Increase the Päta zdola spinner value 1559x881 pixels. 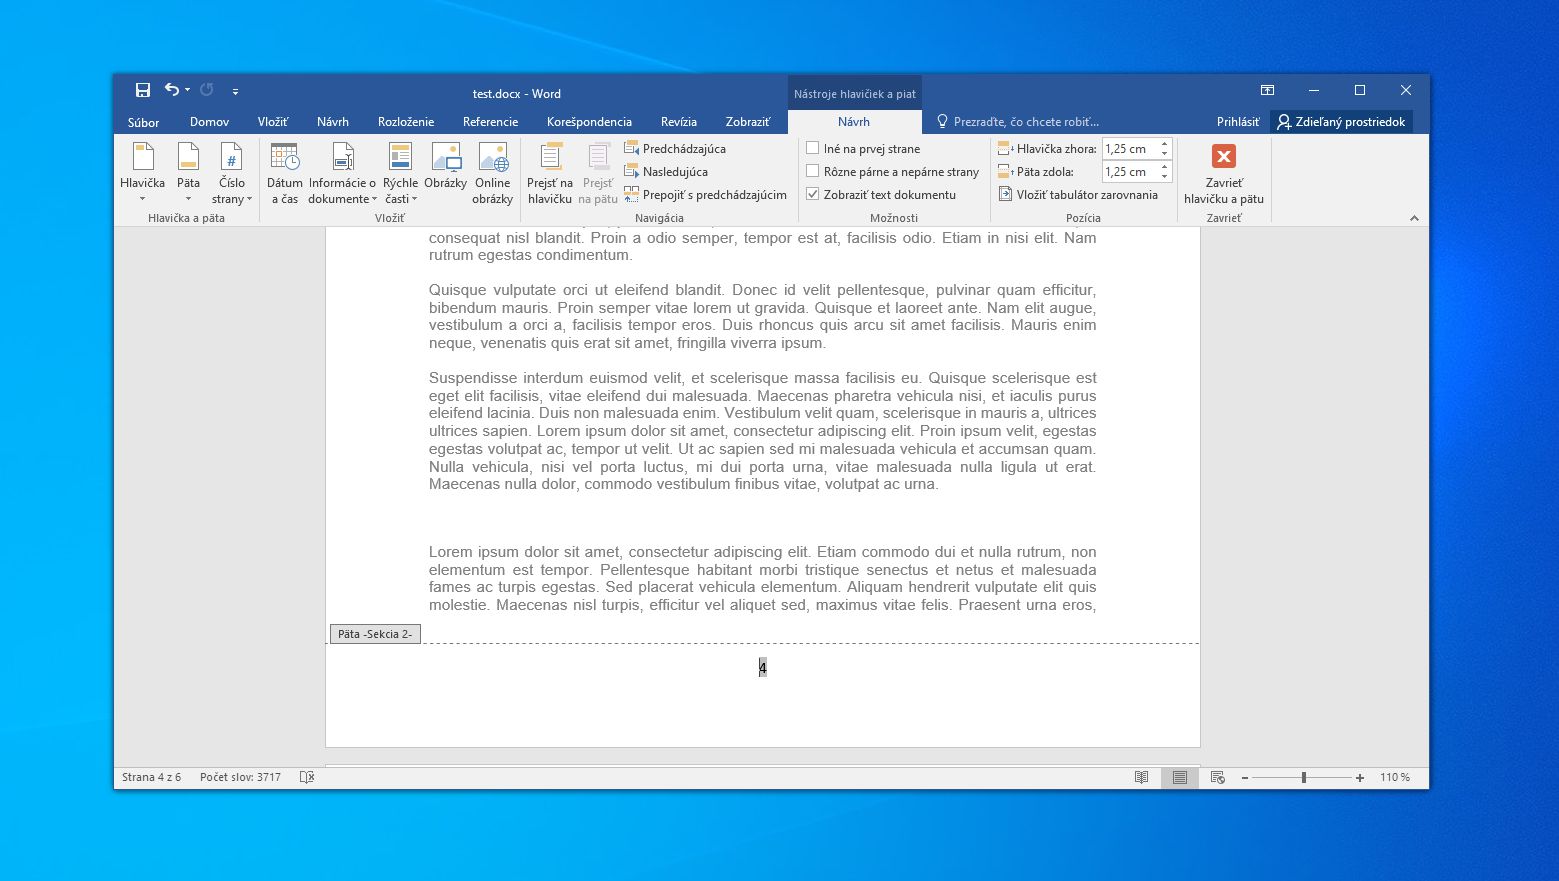click(1164, 167)
